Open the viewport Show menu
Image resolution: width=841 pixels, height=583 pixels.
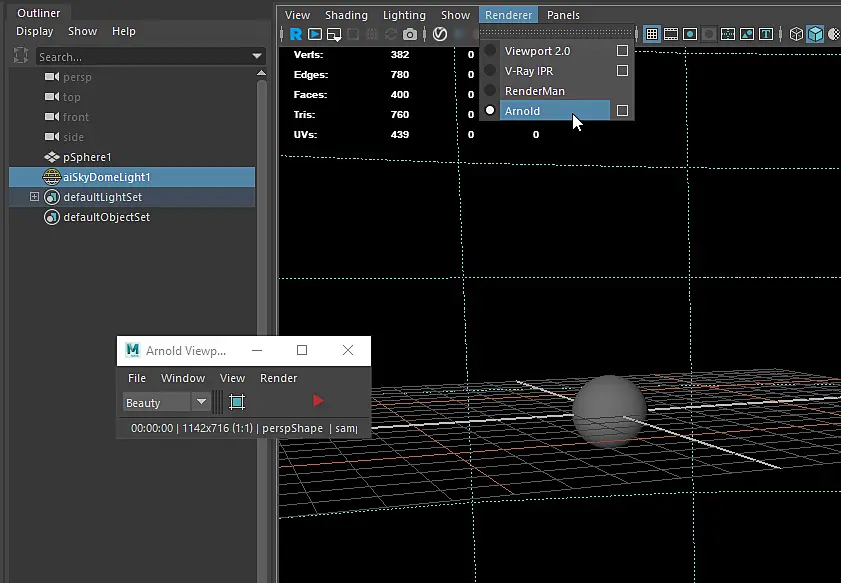tap(455, 15)
